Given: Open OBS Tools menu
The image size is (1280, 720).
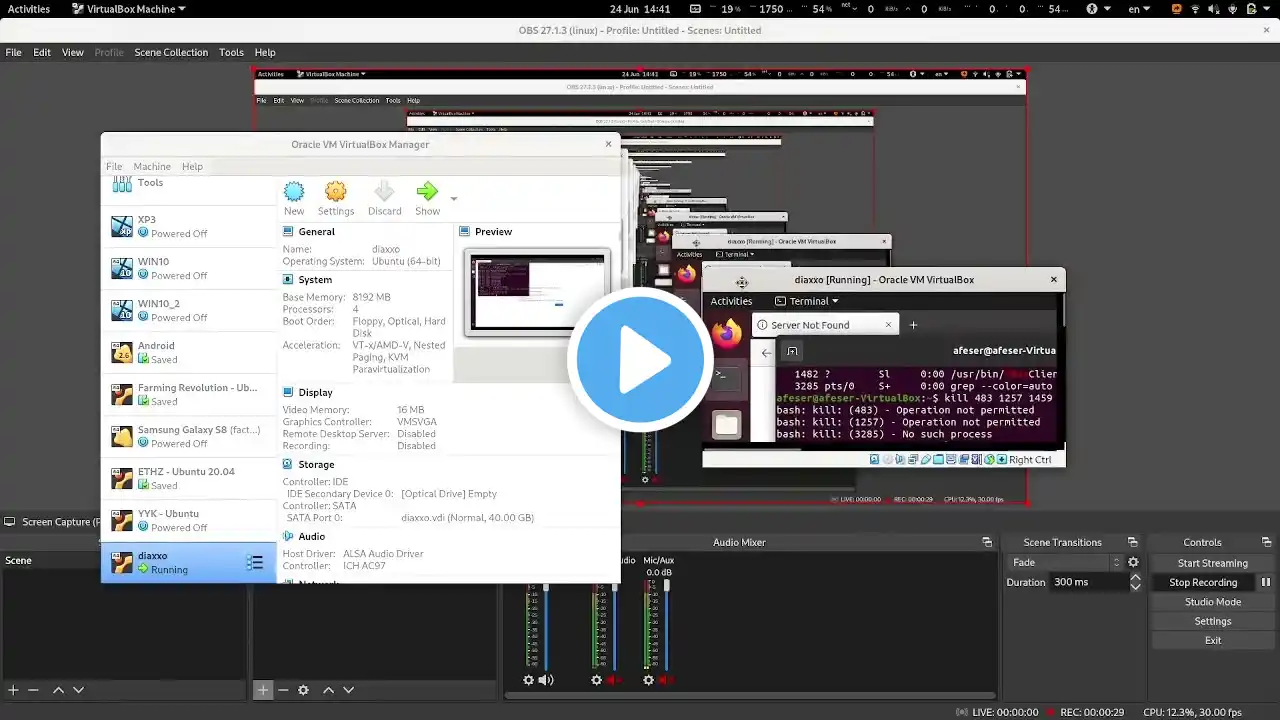Looking at the screenshot, I should 231,52.
